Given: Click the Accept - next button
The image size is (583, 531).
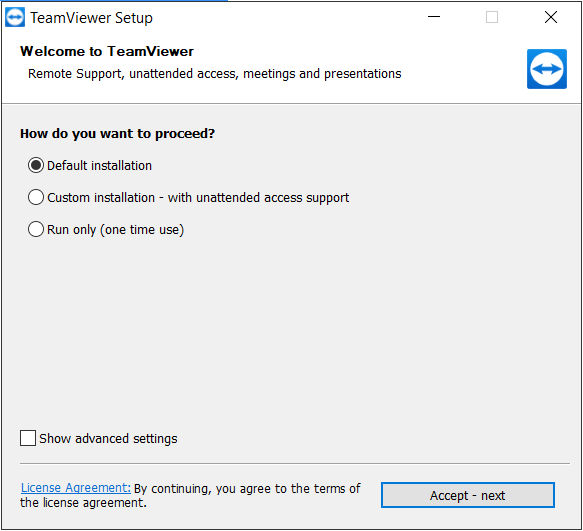Looking at the screenshot, I should [468, 495].
